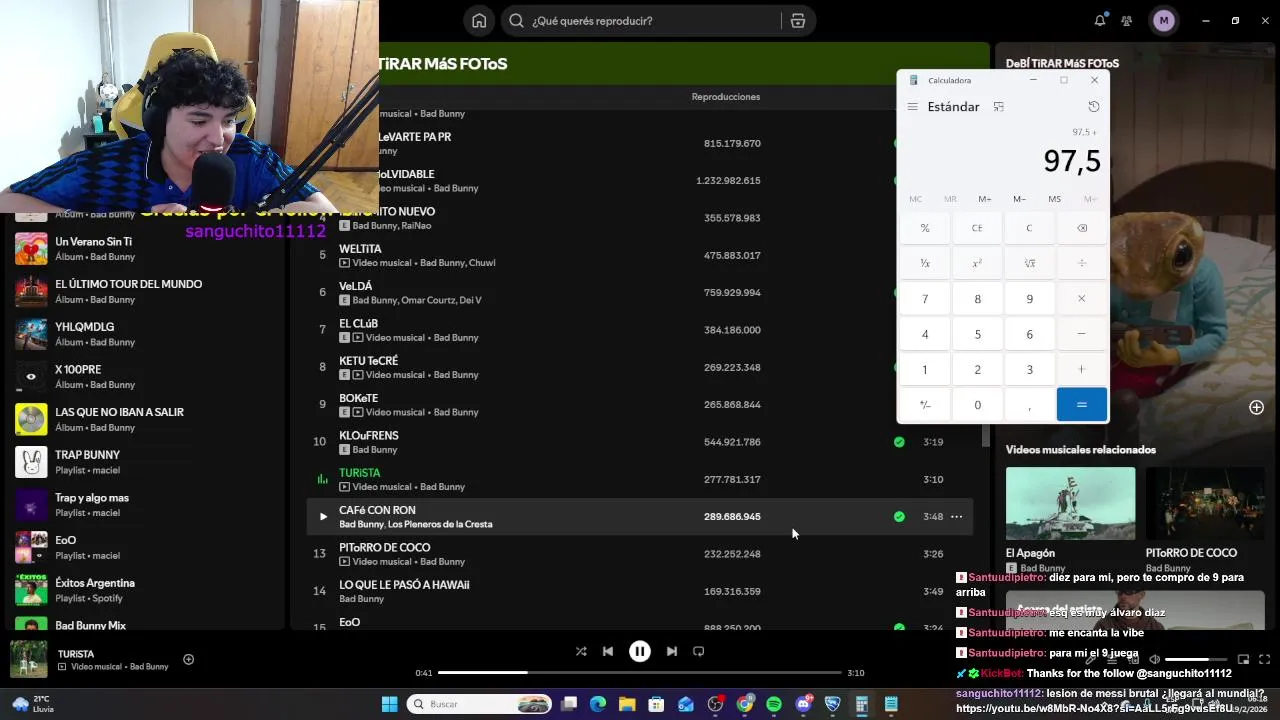Play CAFé CON RON track

tap(322, 517)
